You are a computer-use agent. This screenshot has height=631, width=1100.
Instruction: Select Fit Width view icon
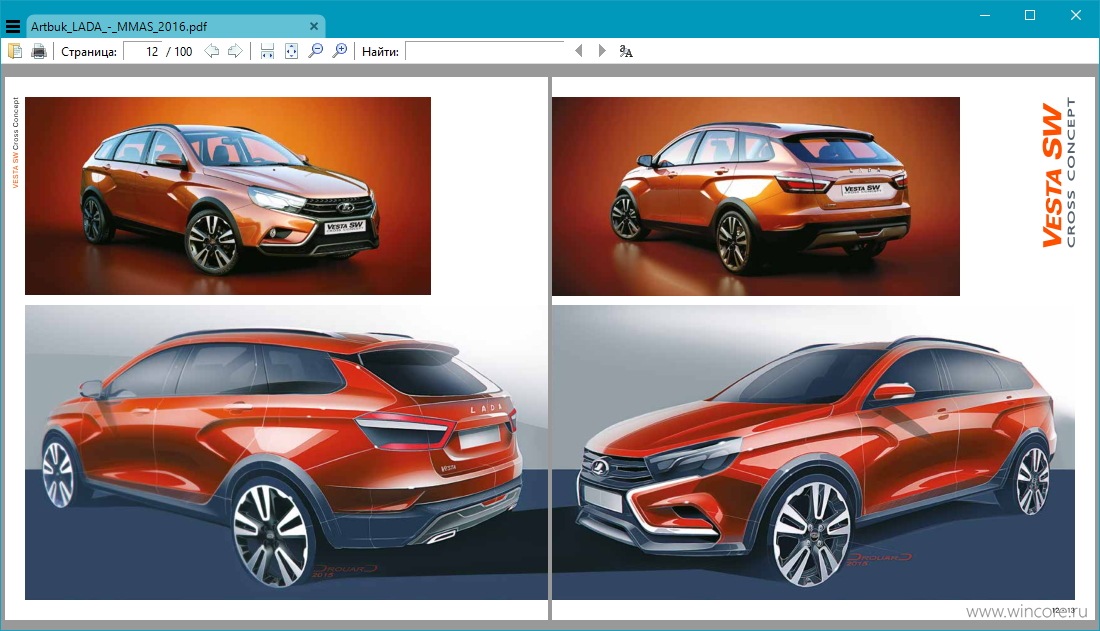(267, 51)
